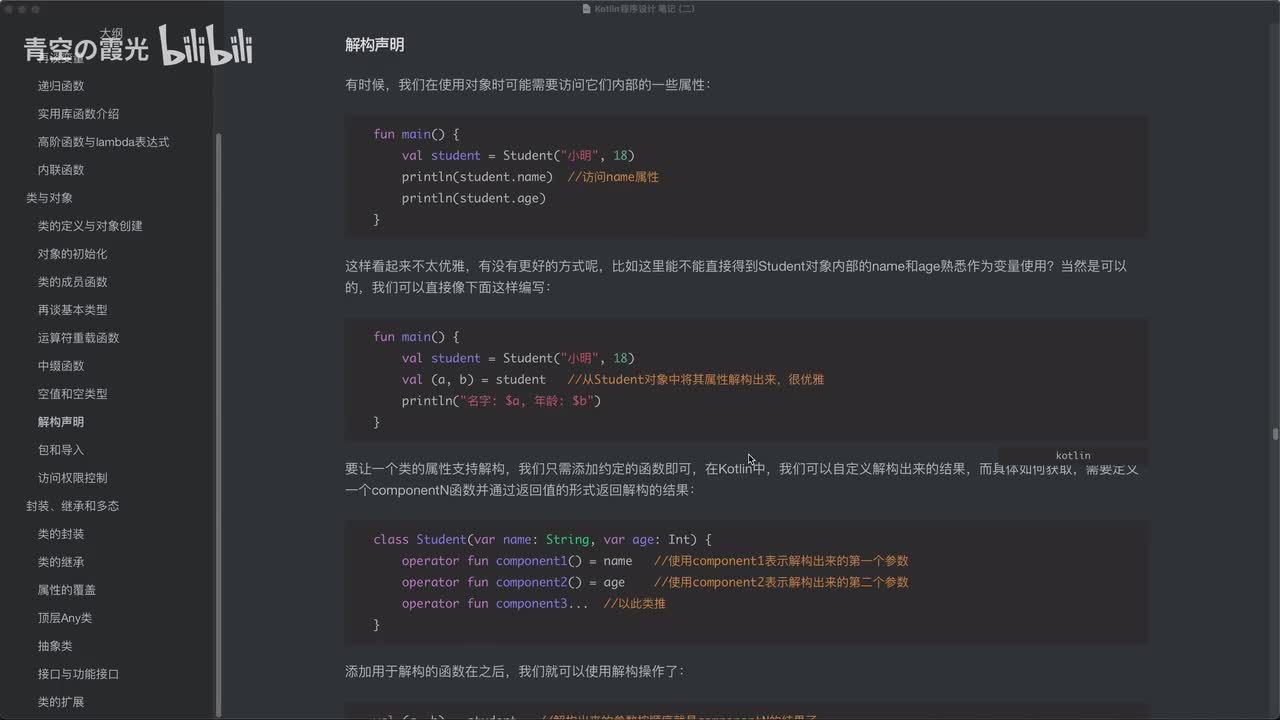
Task: Navigate to 类的定义与对象创建
Action: 90,226
